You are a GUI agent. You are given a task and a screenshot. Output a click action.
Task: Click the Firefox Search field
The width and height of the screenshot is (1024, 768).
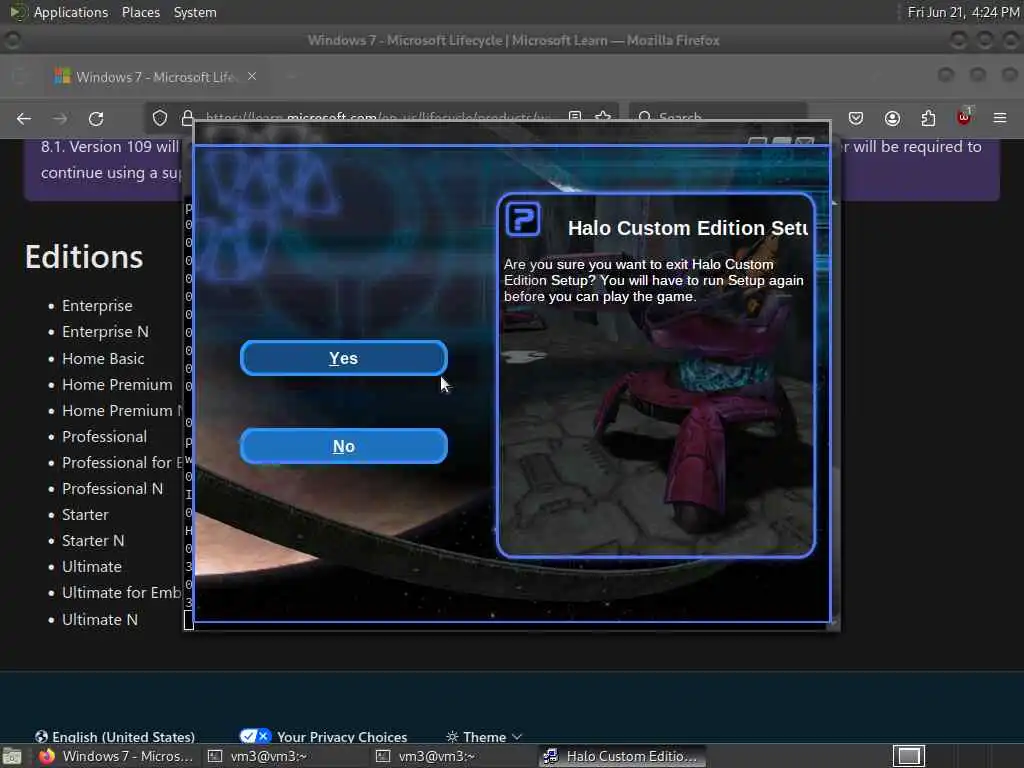tap(718, 118)
